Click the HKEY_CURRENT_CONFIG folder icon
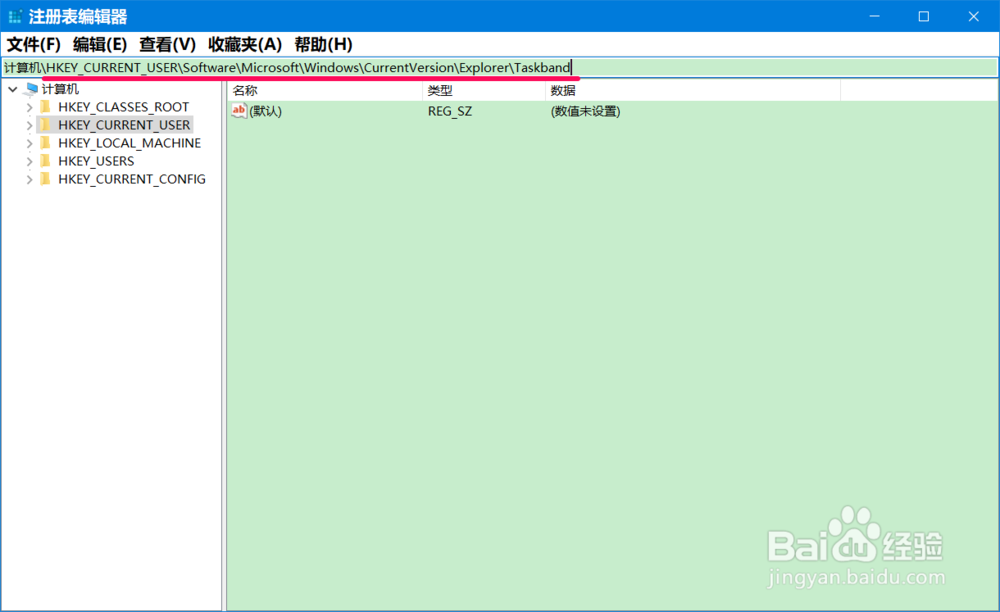The height and width of the screenshot is (612, 1000). (44, 178)
